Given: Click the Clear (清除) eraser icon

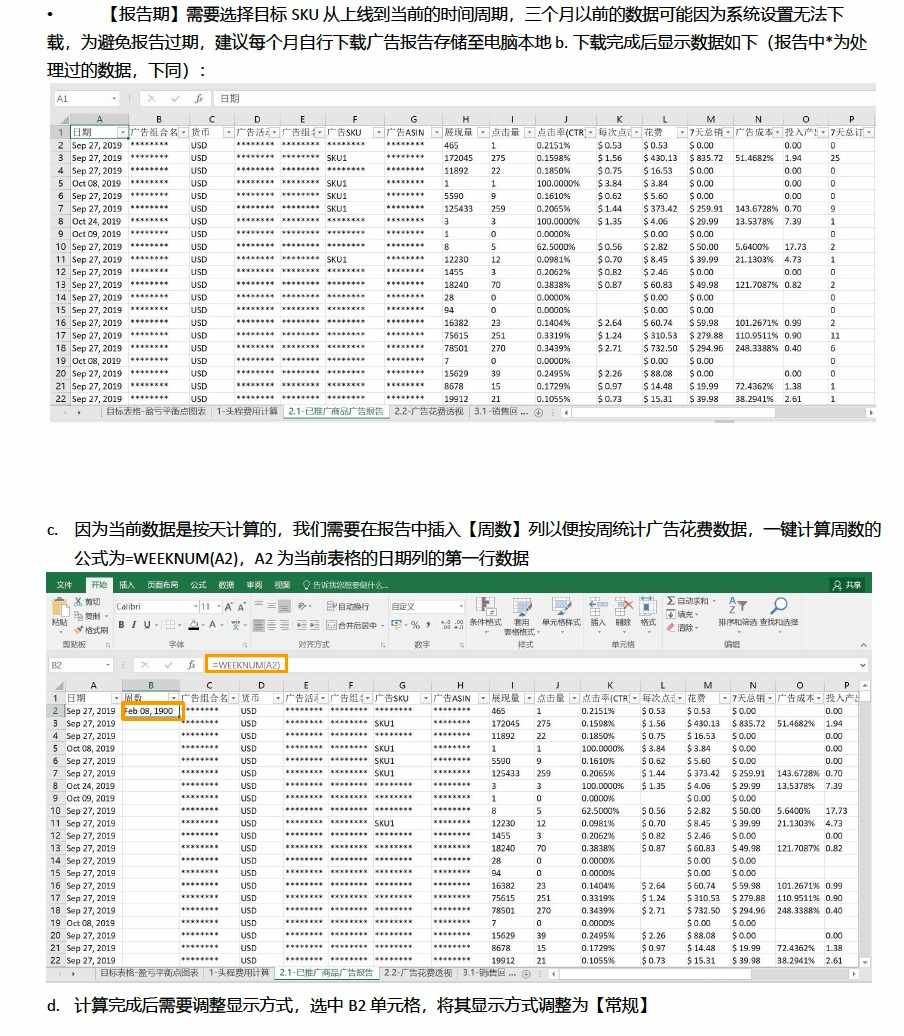Looking at the screenshot, I should 671,628.
